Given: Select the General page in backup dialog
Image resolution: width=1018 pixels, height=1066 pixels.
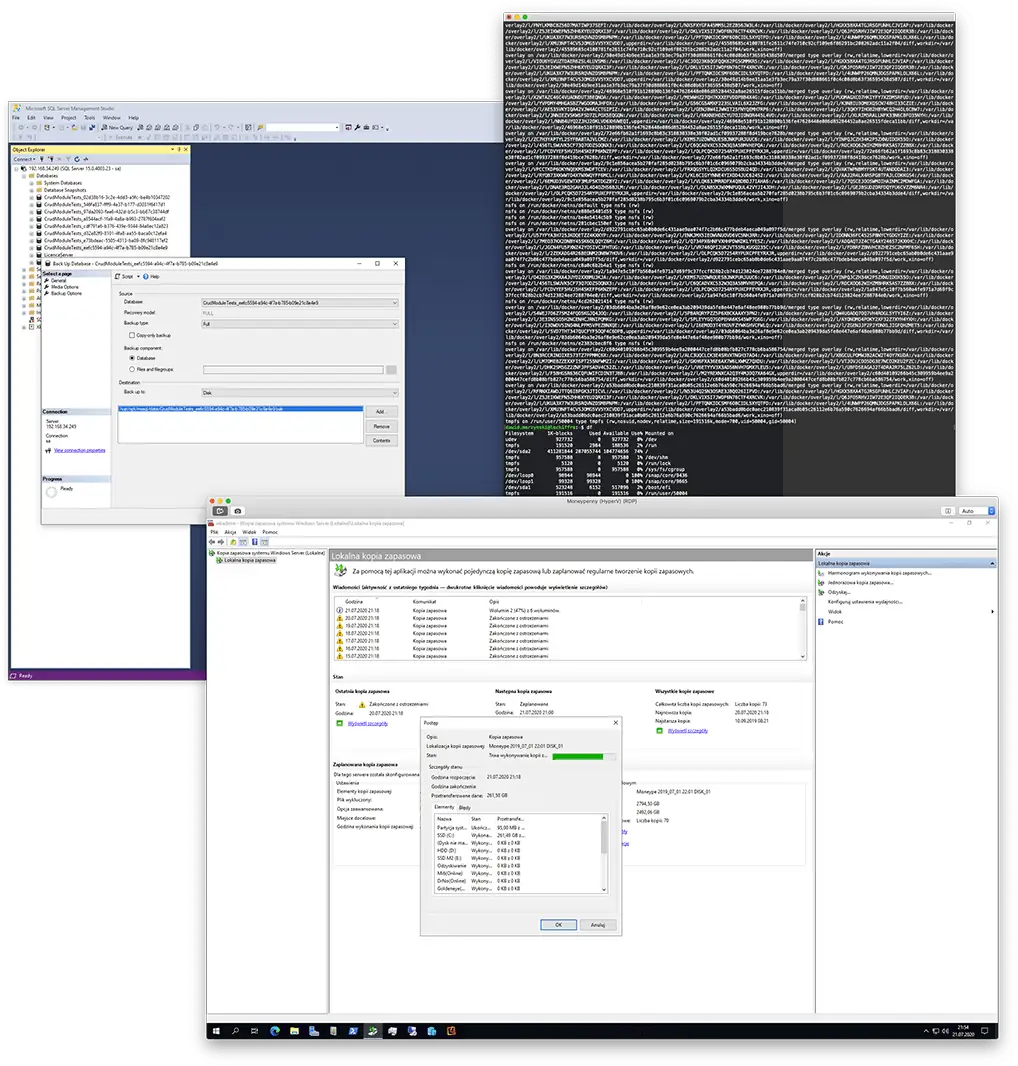Looking at the screenshot, I should pyautogui.click(x=58, y=280).
